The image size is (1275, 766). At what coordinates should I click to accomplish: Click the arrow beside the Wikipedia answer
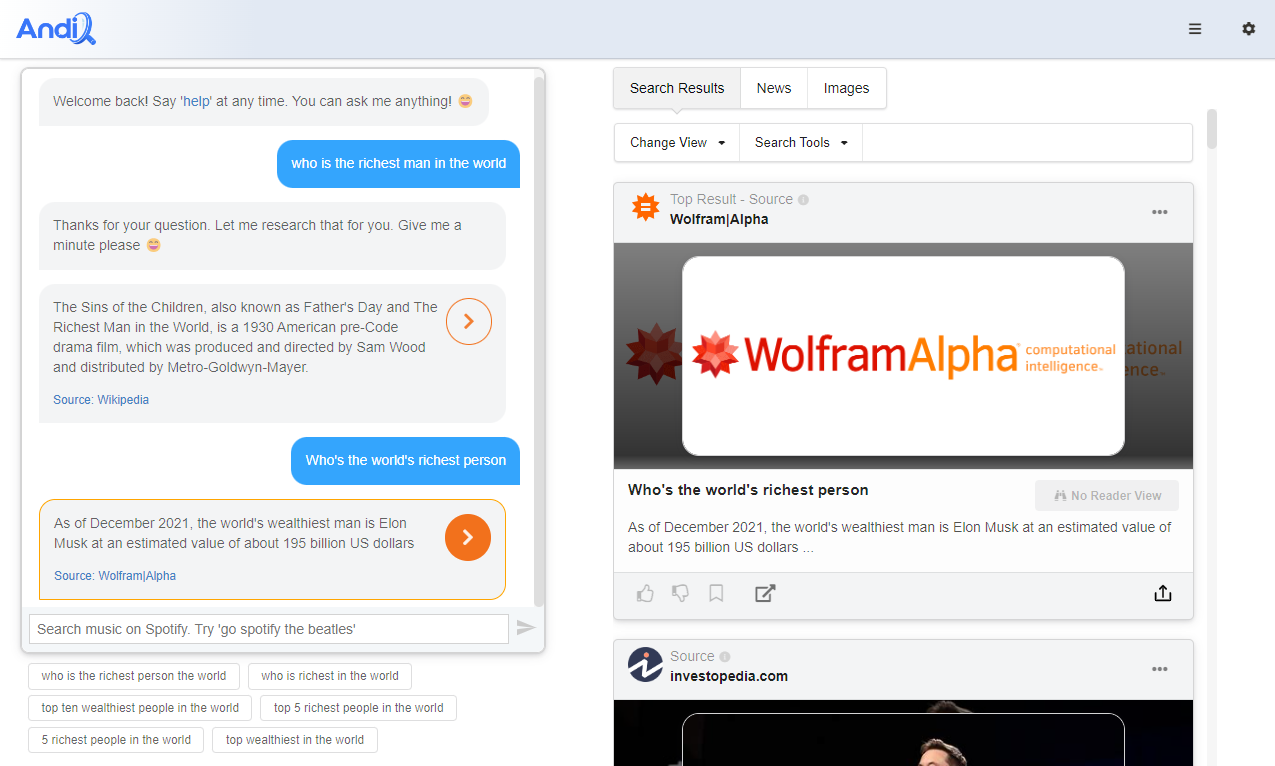(x=469, y=321)
